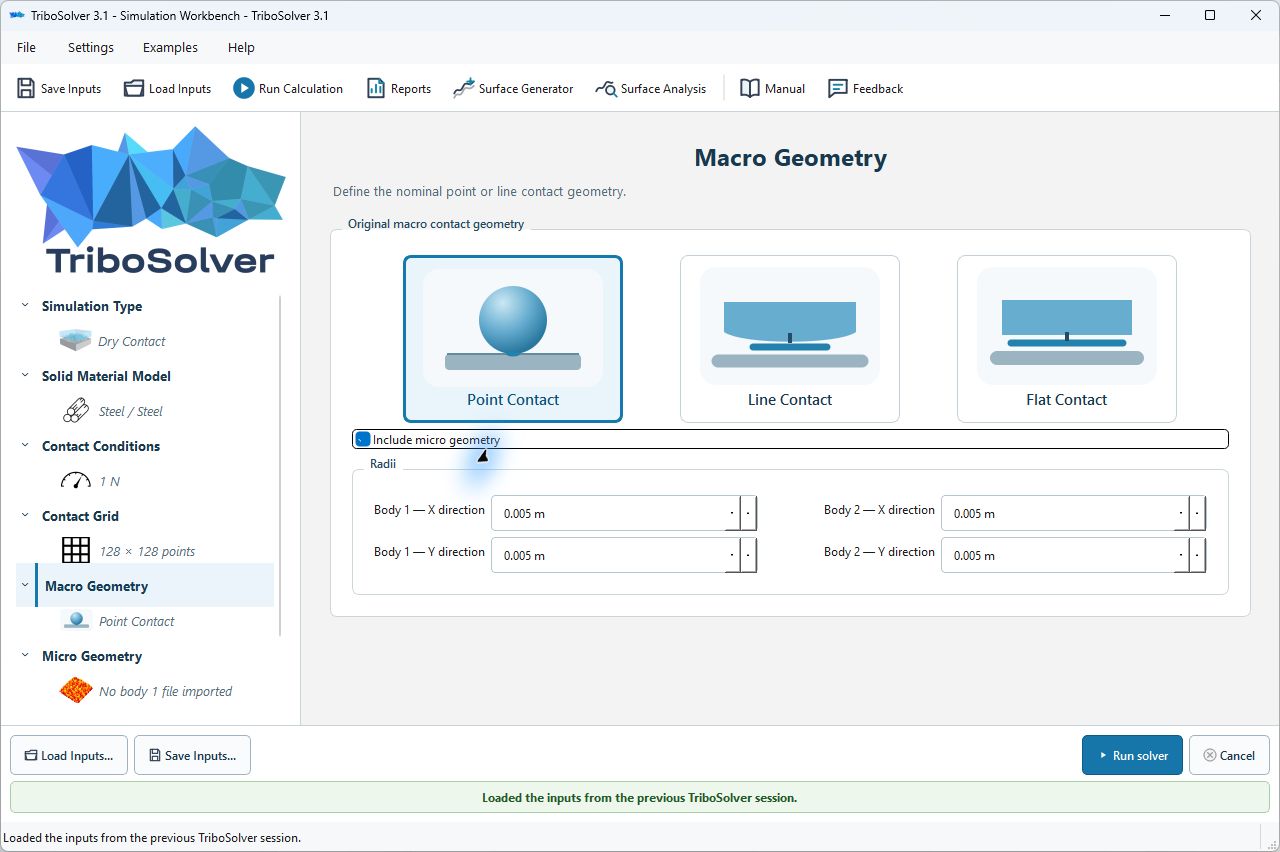This screenshot has width=1280, height=852.
Task: Click the 'Original macro contact geometry' group label
Action: coord(436,224)
